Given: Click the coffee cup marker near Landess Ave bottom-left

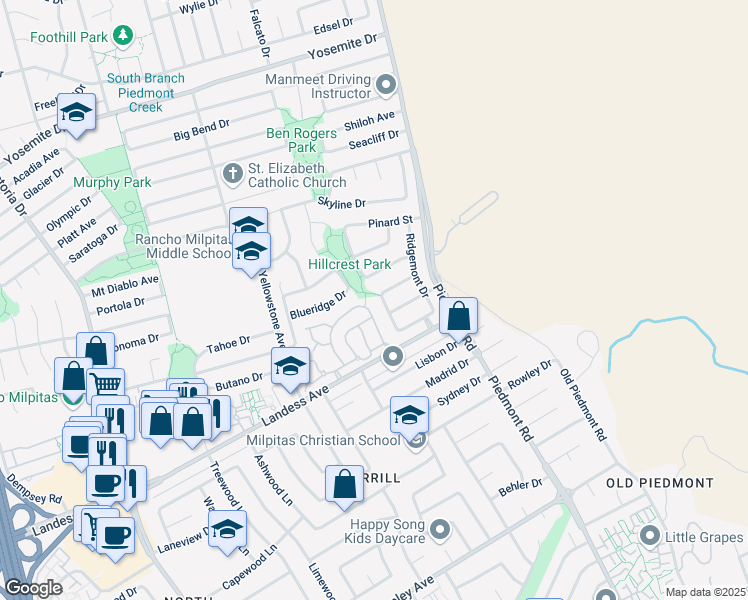Looking at the screenshot, I should coord(115,539).
